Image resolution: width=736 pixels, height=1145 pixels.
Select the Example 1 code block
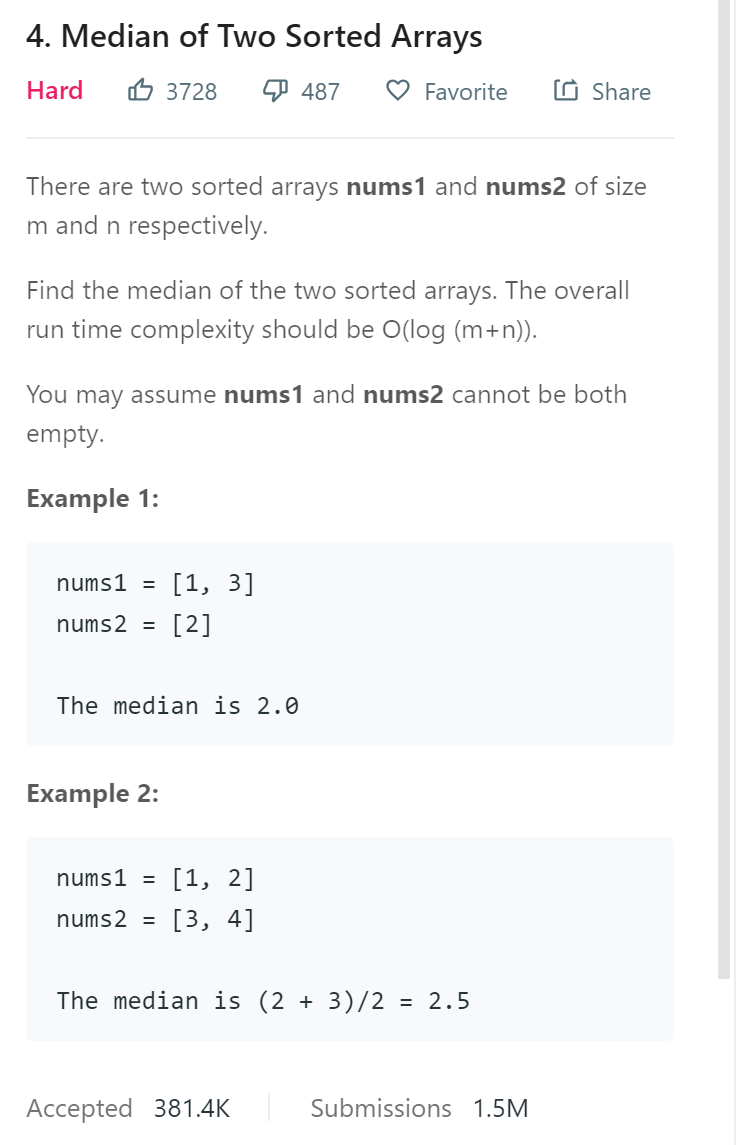click(x=350, y=644)
